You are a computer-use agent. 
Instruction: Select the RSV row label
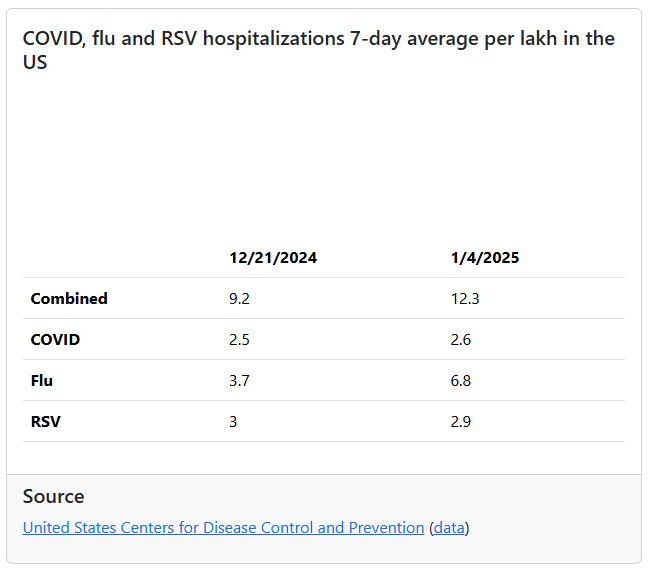coord(46,422)
